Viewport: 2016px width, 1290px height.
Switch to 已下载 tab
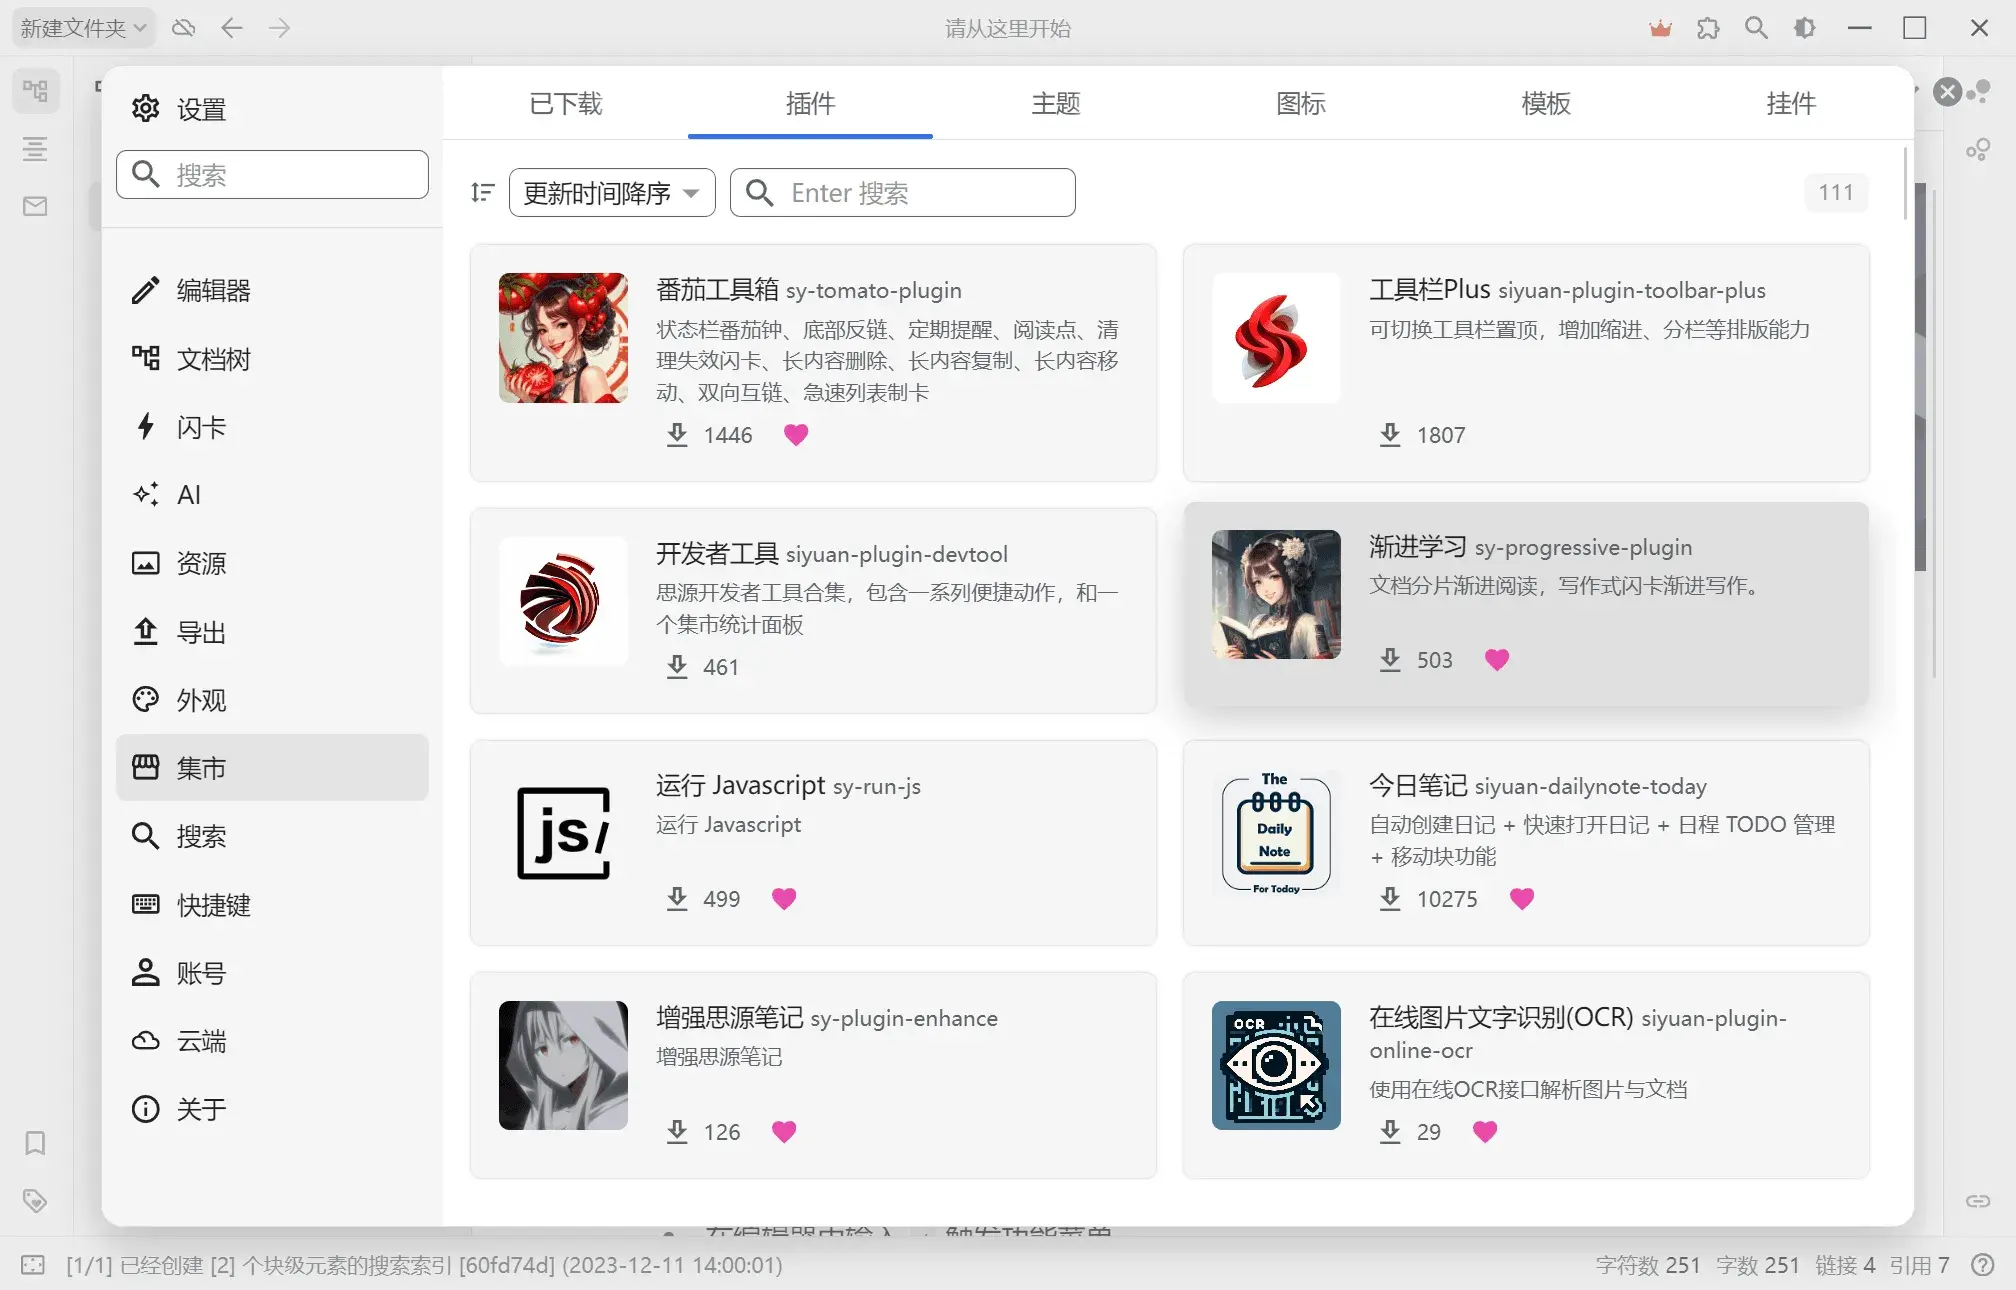point(565,103)
